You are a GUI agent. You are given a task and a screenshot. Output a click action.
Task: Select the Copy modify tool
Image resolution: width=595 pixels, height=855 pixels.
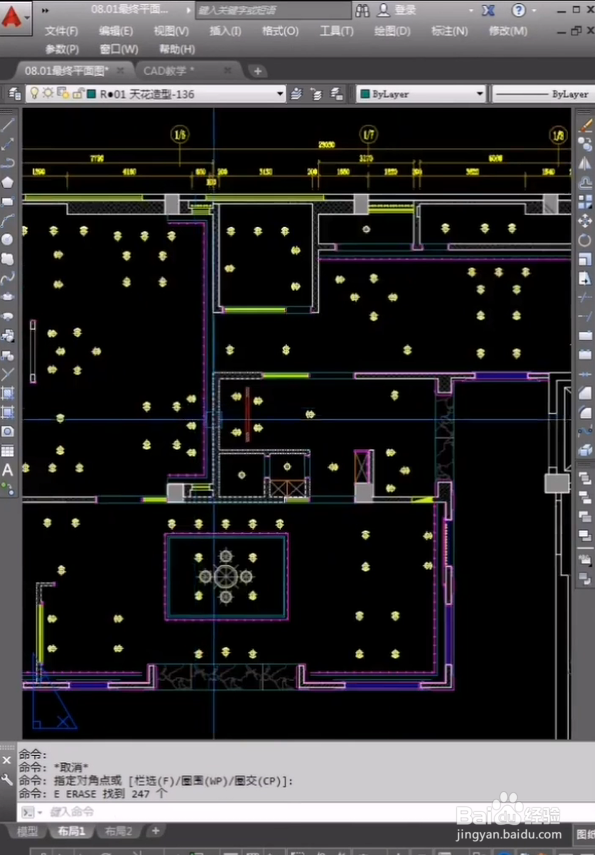(585, 144)
